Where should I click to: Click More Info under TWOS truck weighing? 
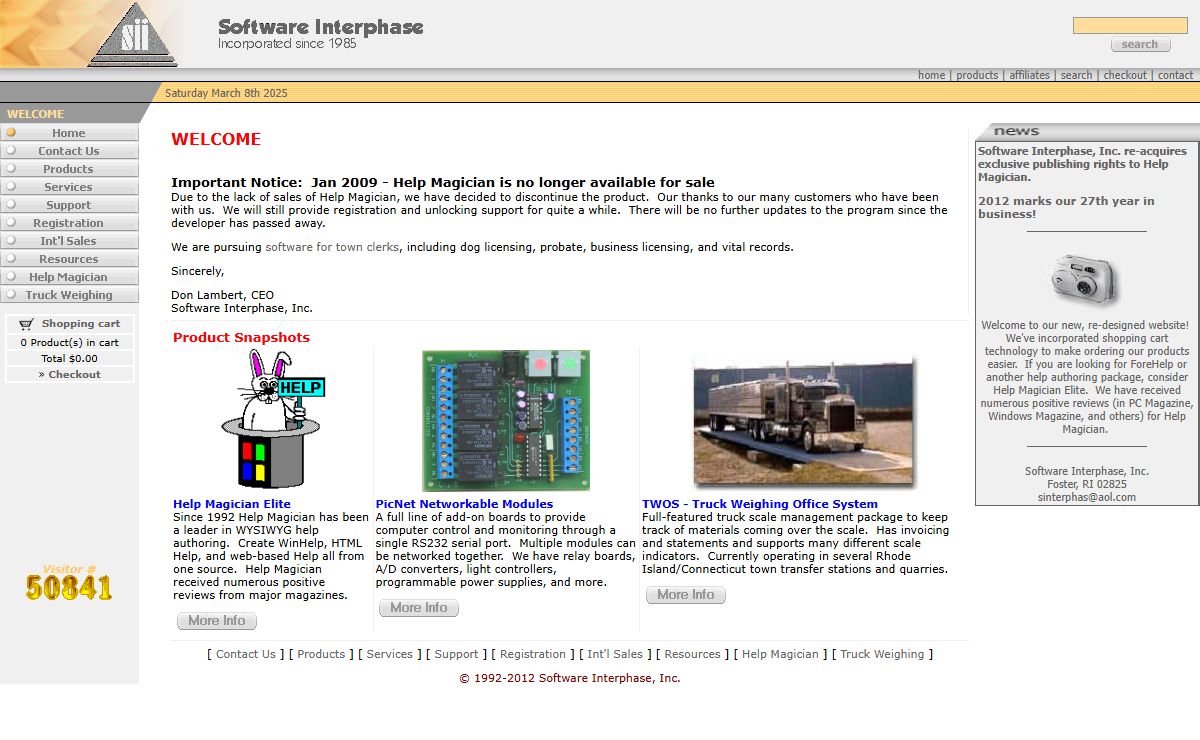pyautogui.click(x=686, y=595)
